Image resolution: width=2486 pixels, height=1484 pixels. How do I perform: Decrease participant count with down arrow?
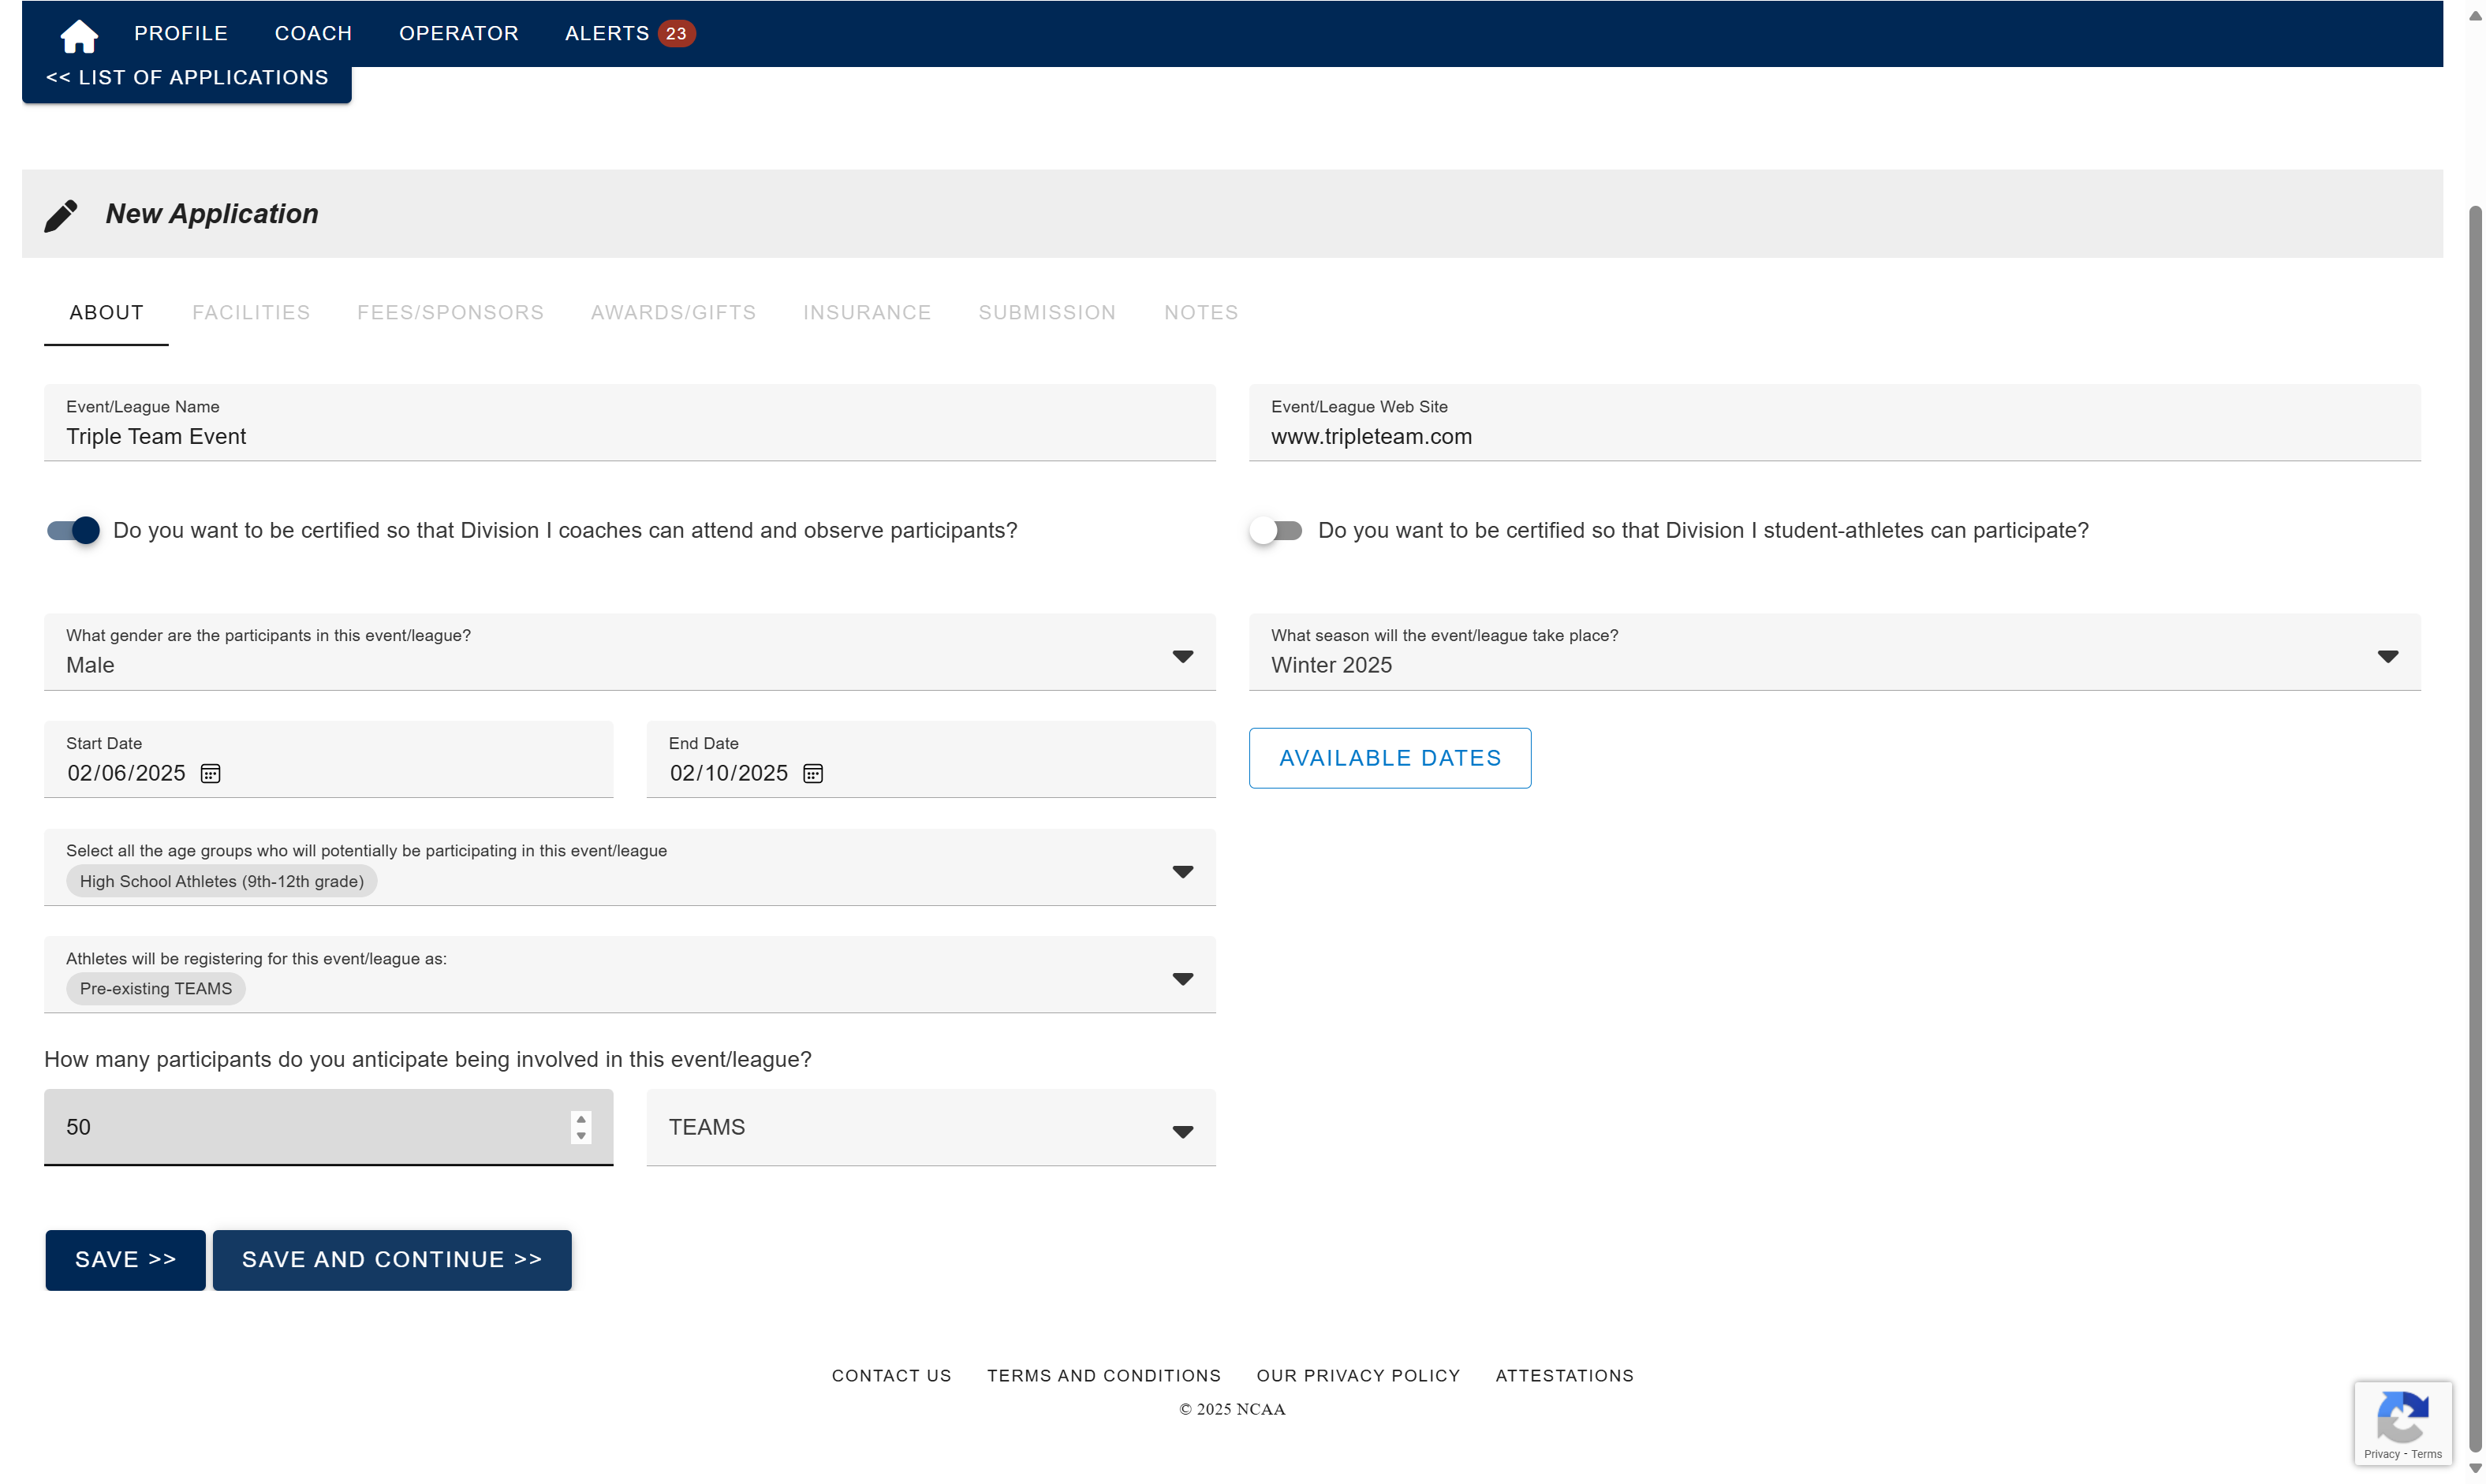581,1136
